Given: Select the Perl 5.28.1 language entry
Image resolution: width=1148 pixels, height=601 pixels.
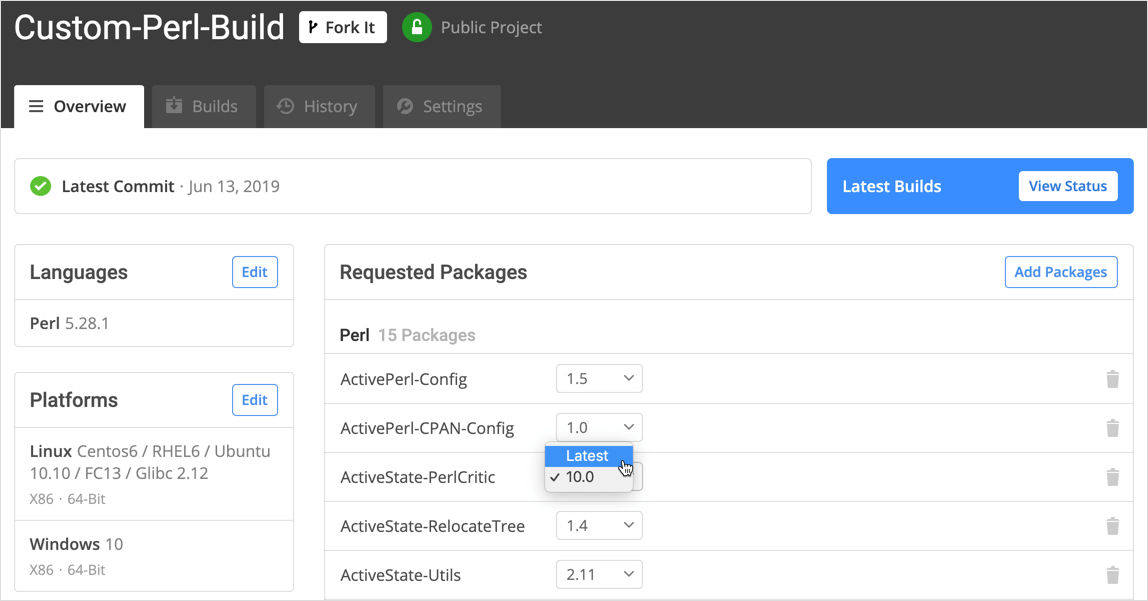Looking at the screenshot, I should click(x=154, y=324).
